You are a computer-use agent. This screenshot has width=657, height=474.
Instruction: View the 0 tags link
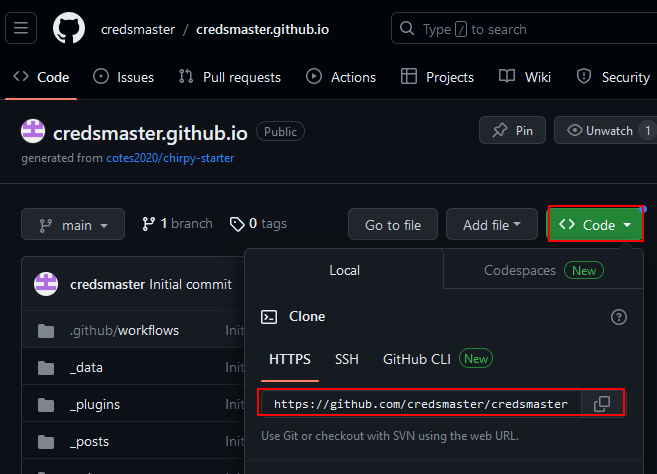(x=258, y=224)
